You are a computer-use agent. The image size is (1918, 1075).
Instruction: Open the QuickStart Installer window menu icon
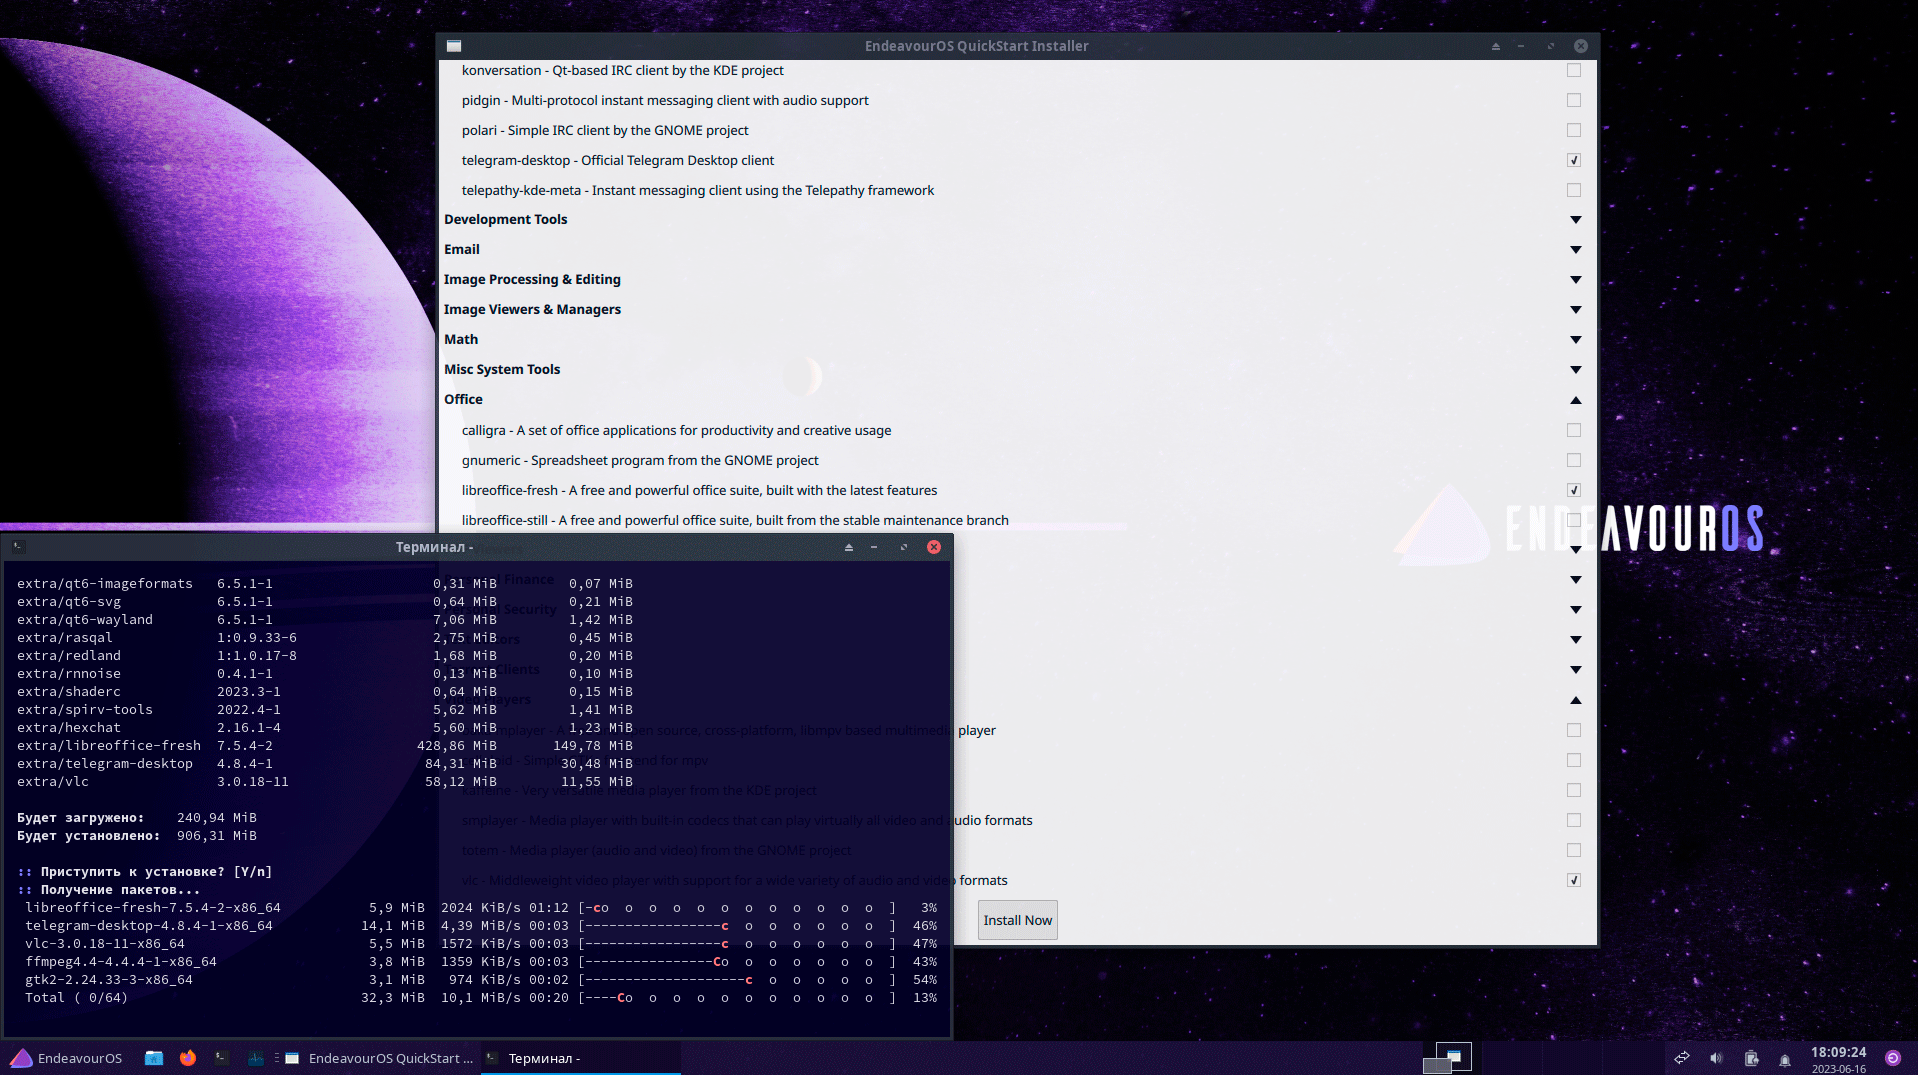pos(454,46)
